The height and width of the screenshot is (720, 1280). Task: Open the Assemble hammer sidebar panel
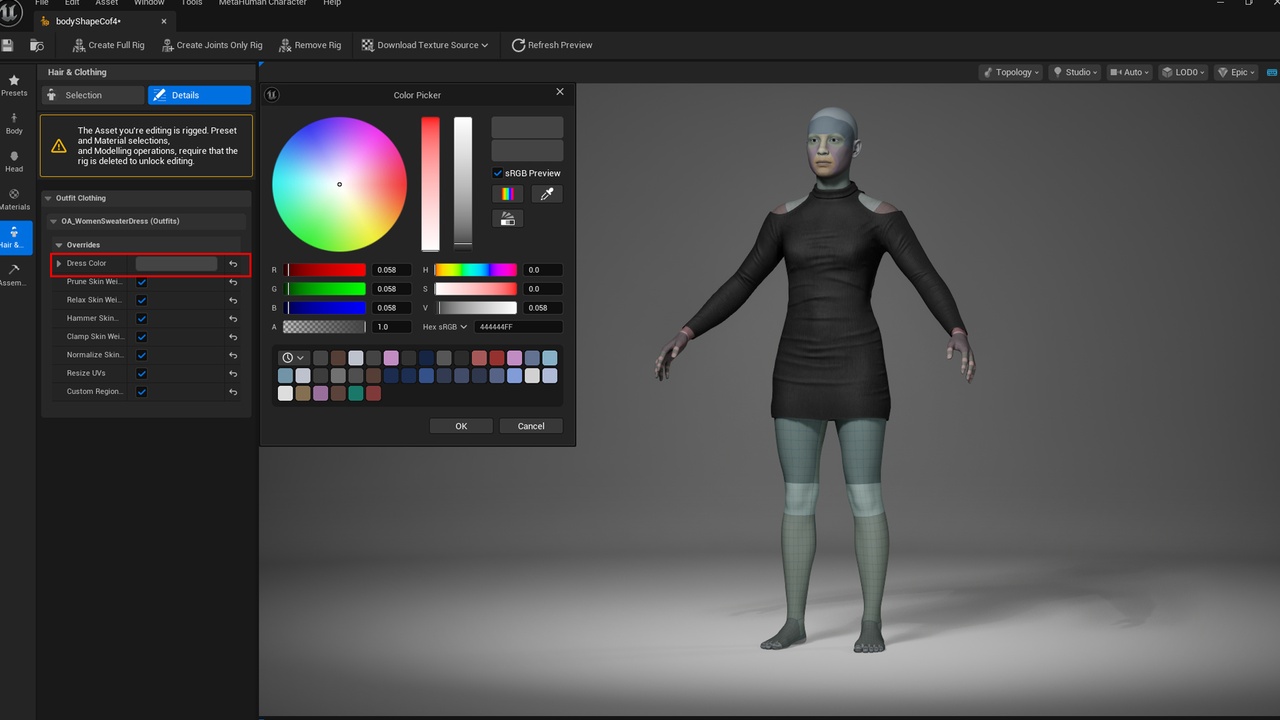(x=14, y=275)
